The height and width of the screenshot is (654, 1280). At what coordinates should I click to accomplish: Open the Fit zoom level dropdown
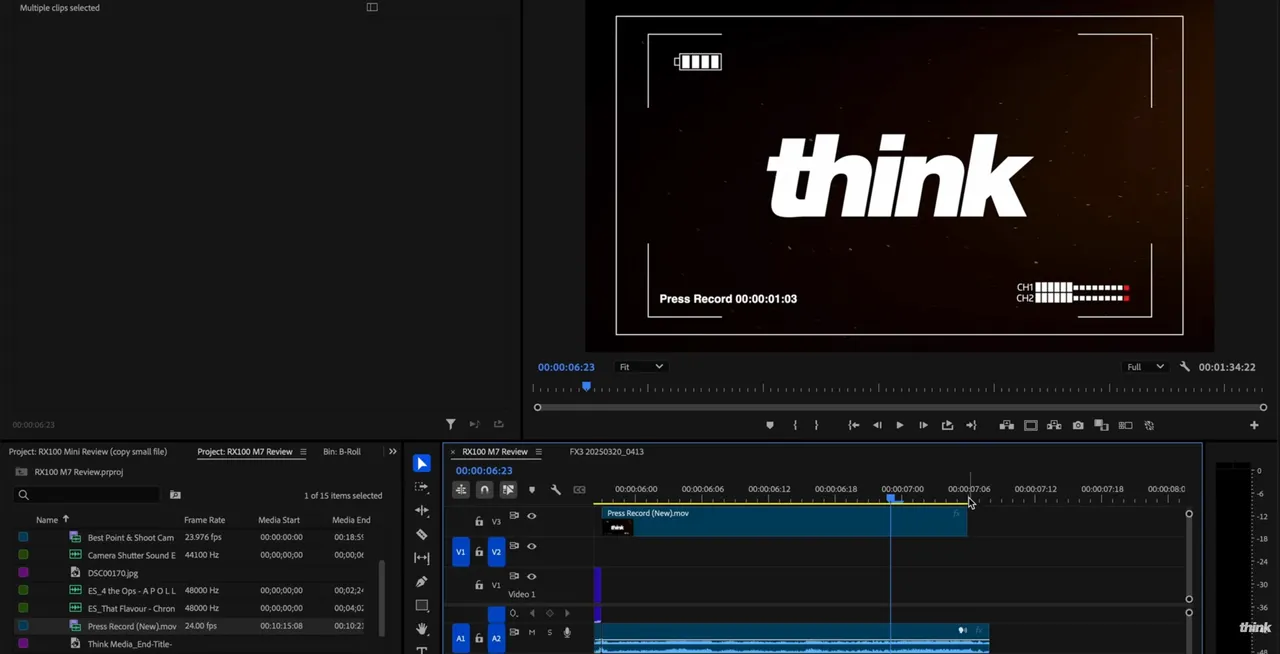point(640,367)
